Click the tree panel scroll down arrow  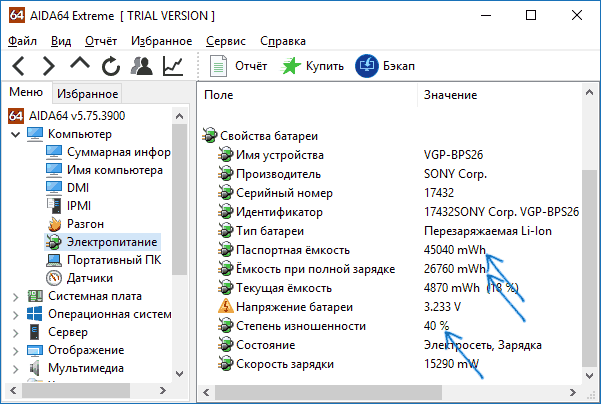(179, 373)
